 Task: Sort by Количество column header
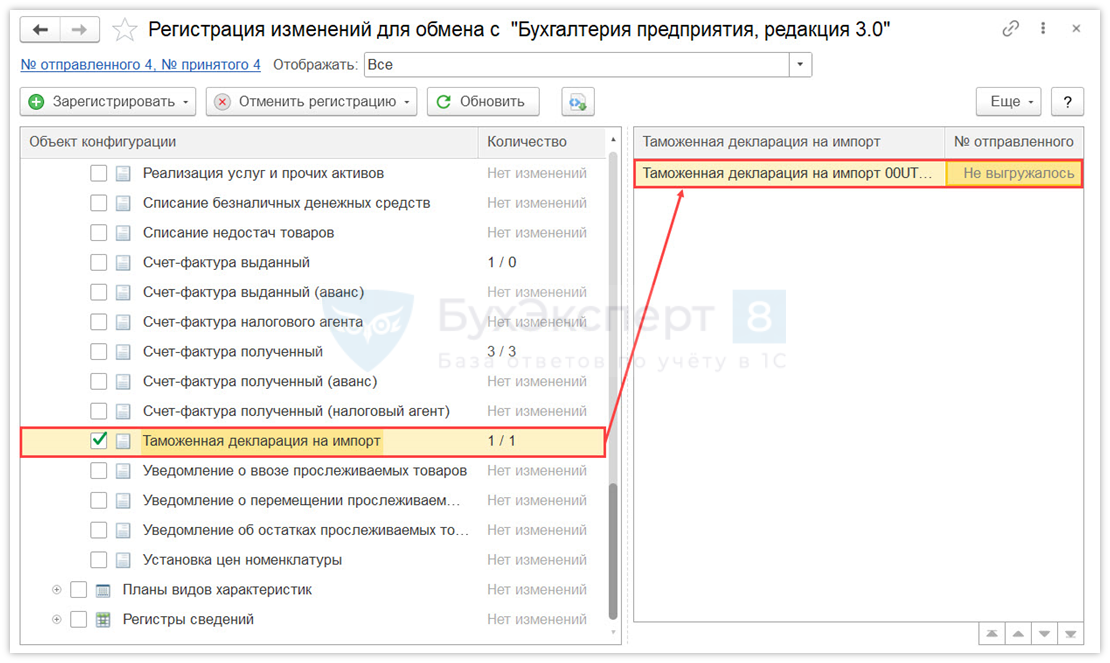click(x=542, y=142)
